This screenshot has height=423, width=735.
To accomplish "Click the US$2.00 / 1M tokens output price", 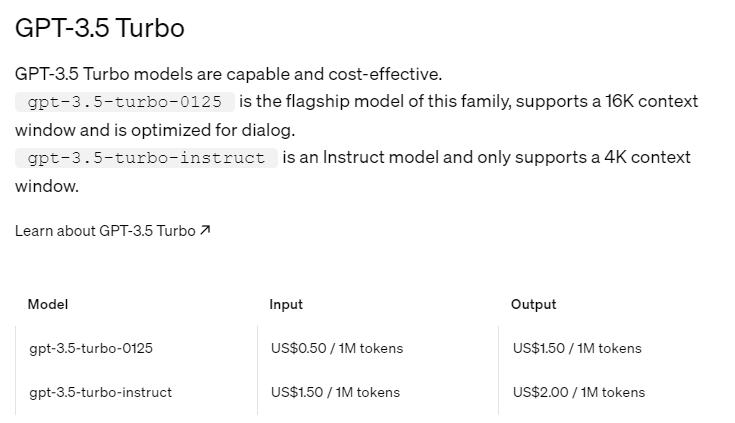I will 579,392.
